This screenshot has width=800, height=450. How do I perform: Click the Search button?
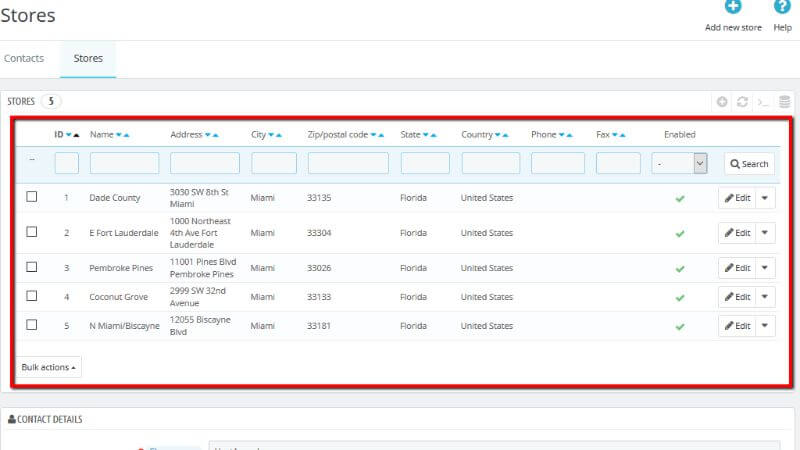pos(748,164)
